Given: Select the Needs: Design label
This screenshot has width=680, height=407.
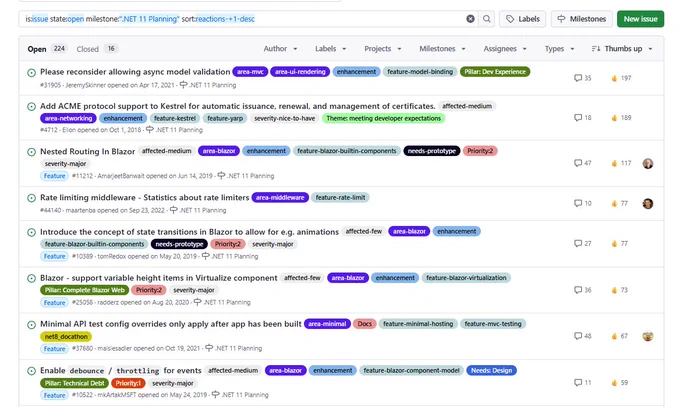Looking at the screenshot, I should click(x=491, y=371).
